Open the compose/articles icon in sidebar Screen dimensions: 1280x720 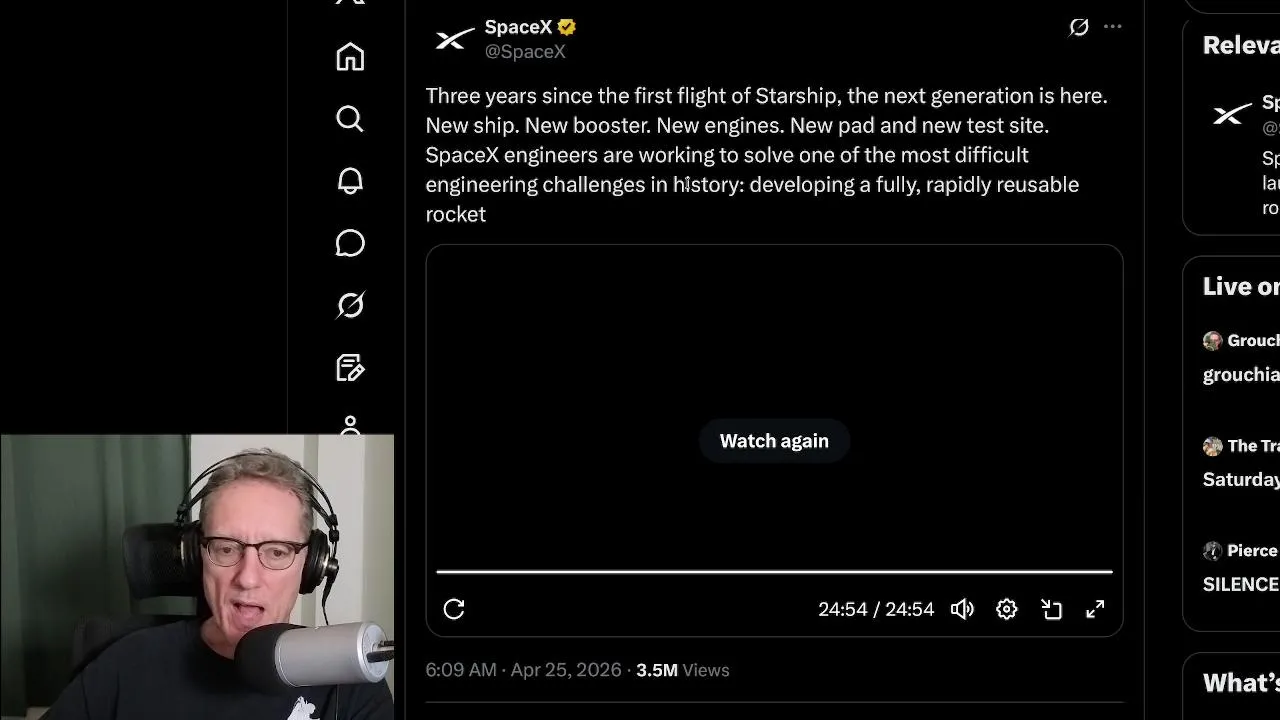click(350, 367)
